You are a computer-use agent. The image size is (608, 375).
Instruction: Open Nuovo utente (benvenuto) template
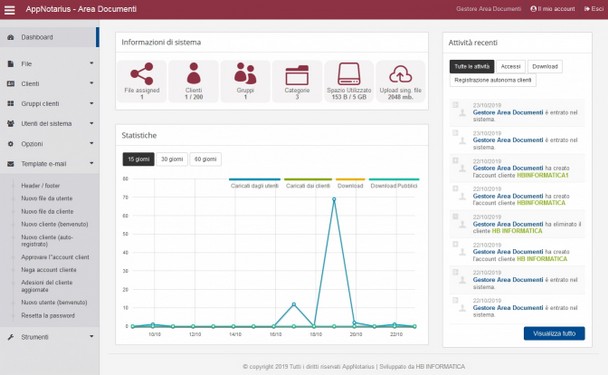point(54,302)
